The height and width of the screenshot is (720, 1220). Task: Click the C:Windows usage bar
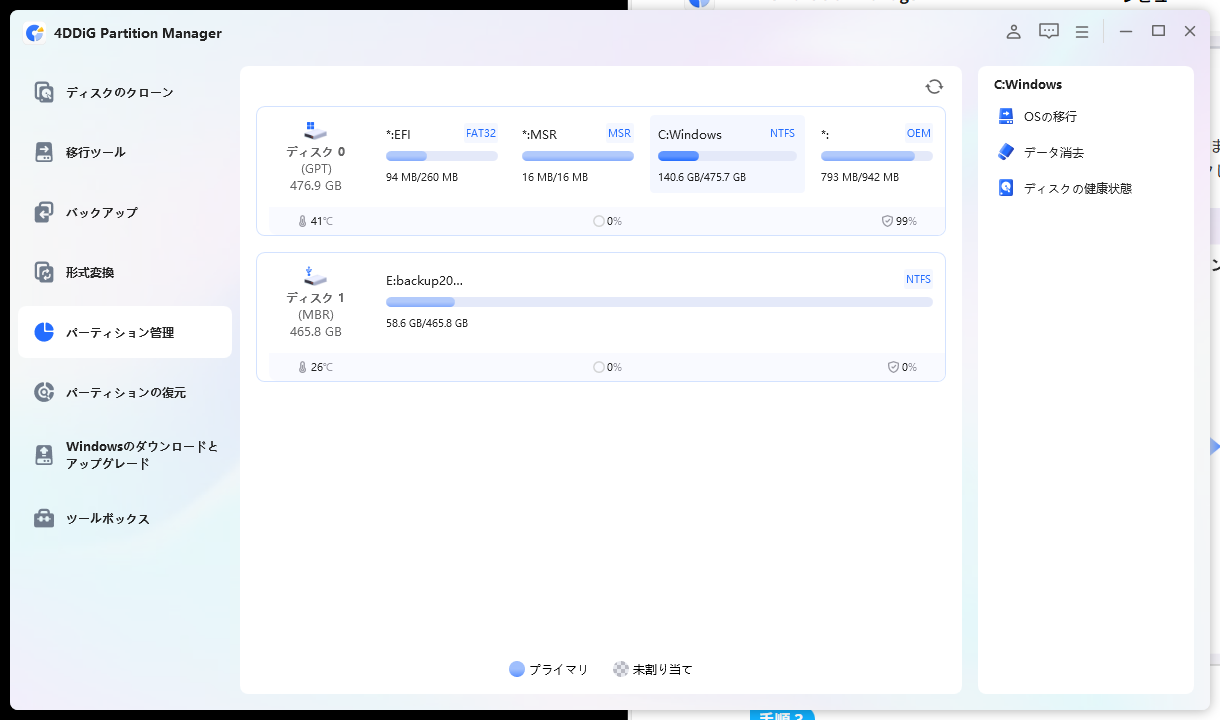click(x=727, y=156)
